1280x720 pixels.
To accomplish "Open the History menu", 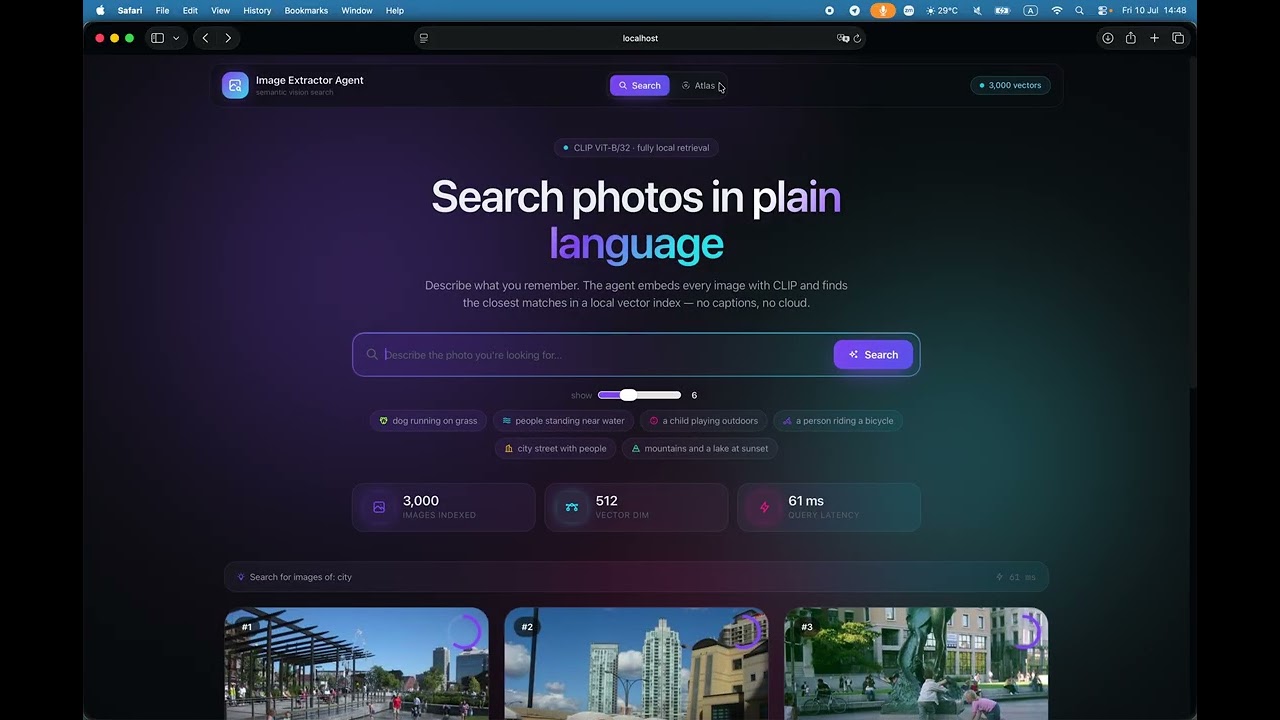I will tap(257, 10).
